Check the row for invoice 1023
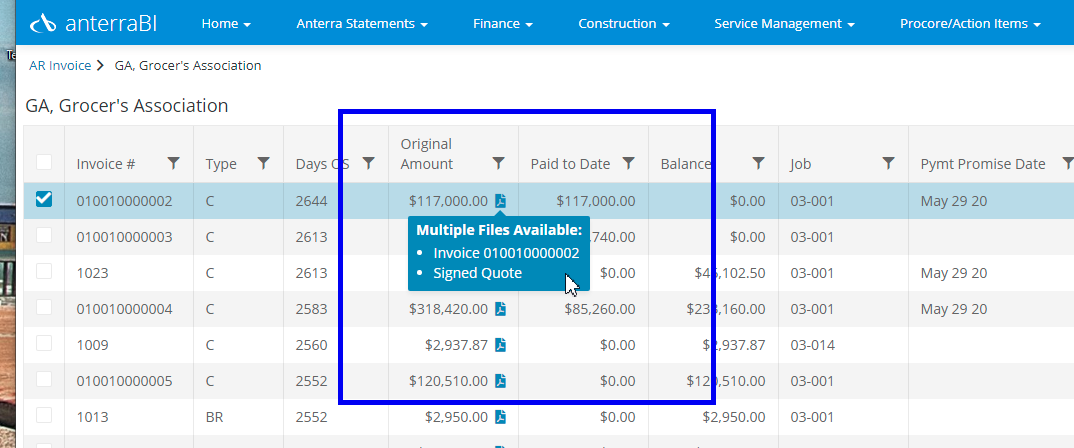1074x448 pixels. (x=44, y=271)
